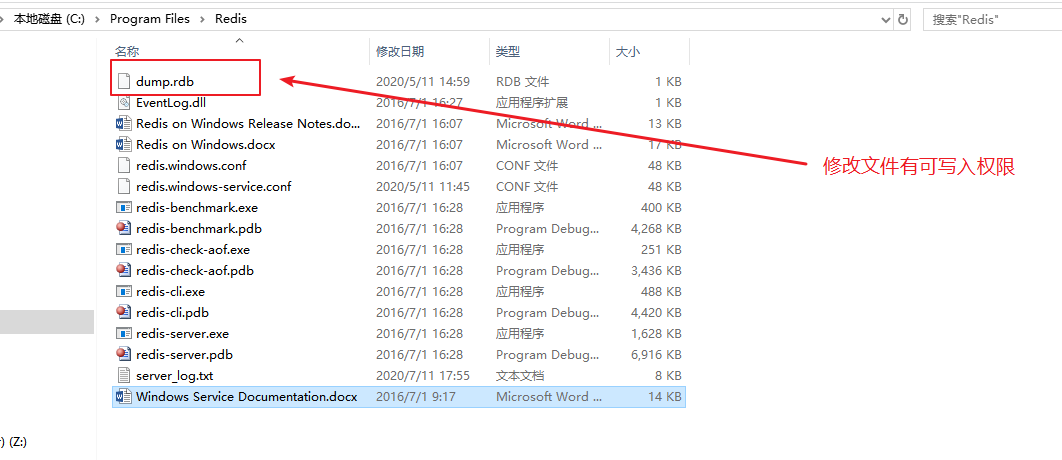Select the redis-server.pdb file name
This screenshot has height=460, width=1062.
pos(184,355)
